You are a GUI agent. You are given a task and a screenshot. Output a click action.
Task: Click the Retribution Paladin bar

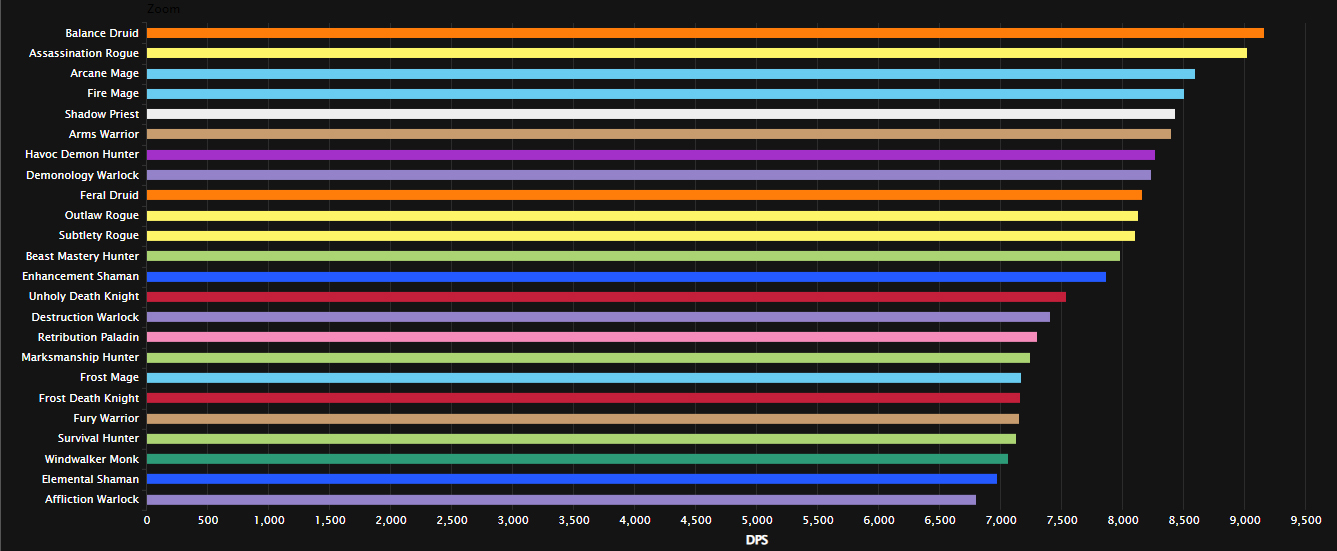point(592,337)
